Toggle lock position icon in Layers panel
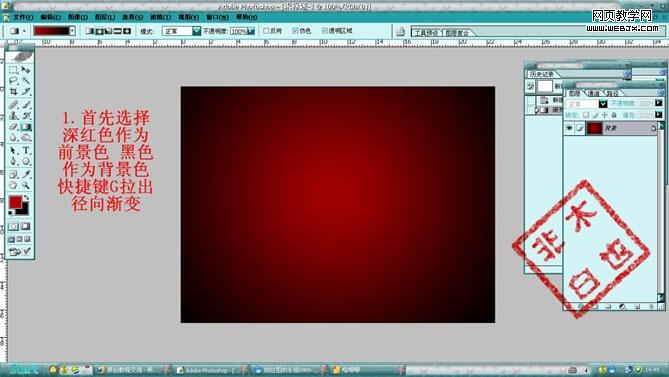This screenshot has height=377, width=669. pos(604,115)
